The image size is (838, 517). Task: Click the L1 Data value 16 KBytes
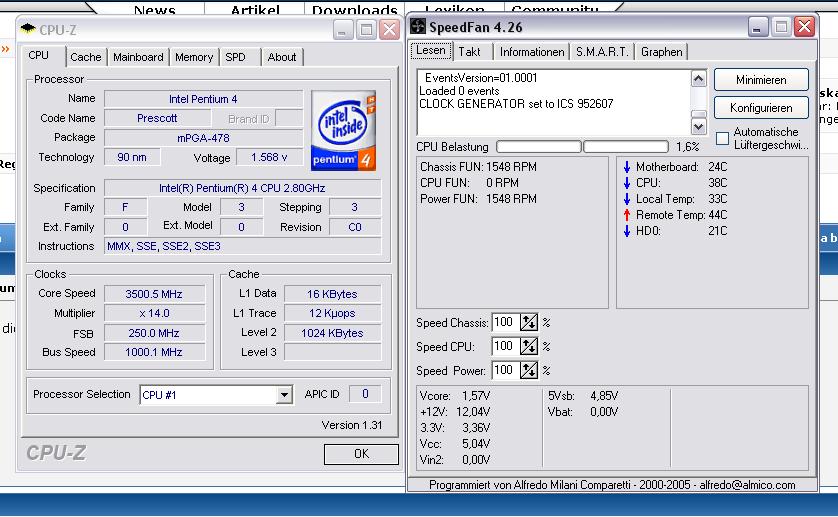pyautogui.click(x=332, y=294)
